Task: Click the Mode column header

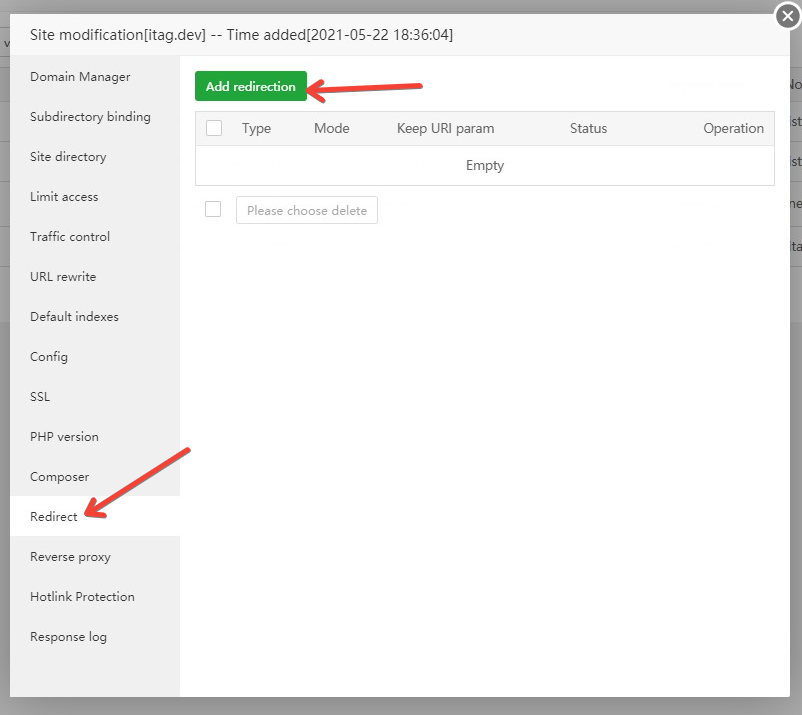Action: click(x=331, y=128)
